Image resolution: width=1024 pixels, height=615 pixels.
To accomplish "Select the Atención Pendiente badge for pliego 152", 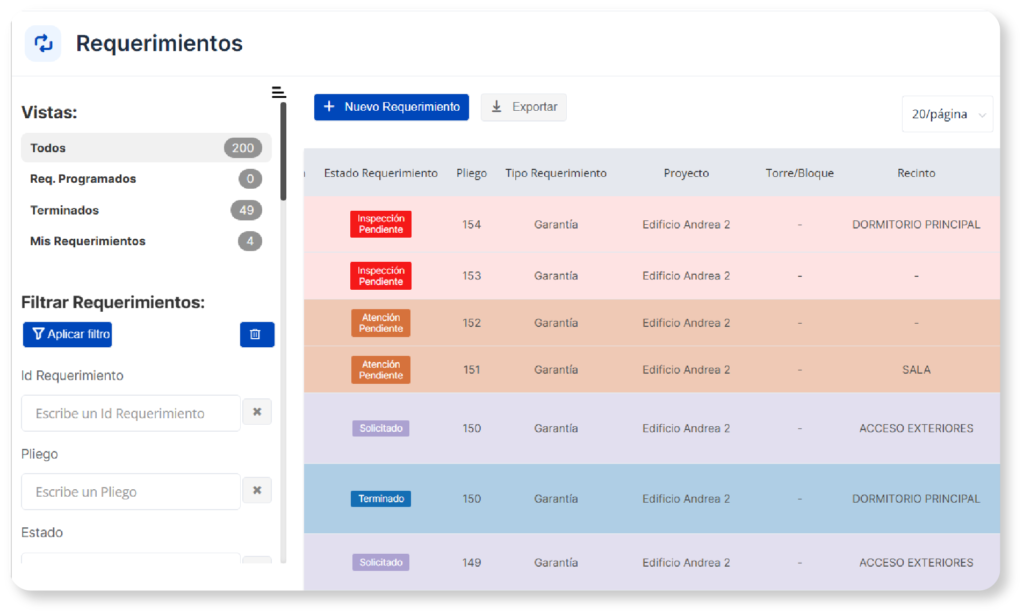I will pyautogui.click(x=381, y=323).
